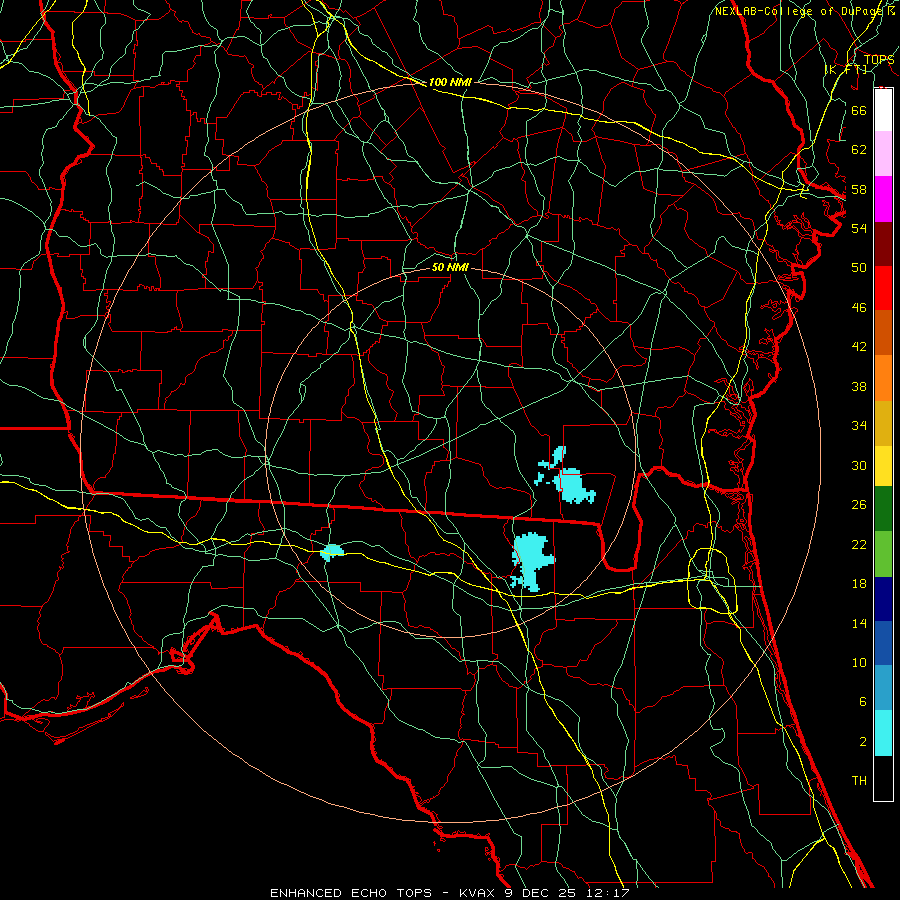Click the 'K FT' legend units label
Image resolution: width=900 pixels, height=900 pixels.
pos(846,69)
